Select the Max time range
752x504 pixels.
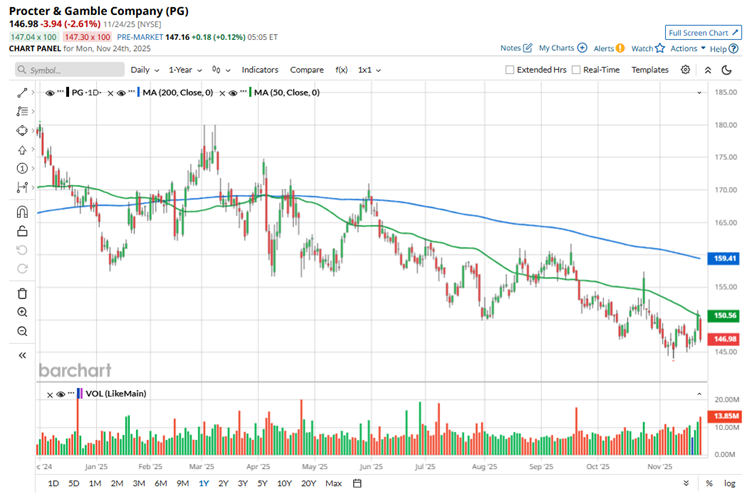pyautogui.click(x=333, y=483)
